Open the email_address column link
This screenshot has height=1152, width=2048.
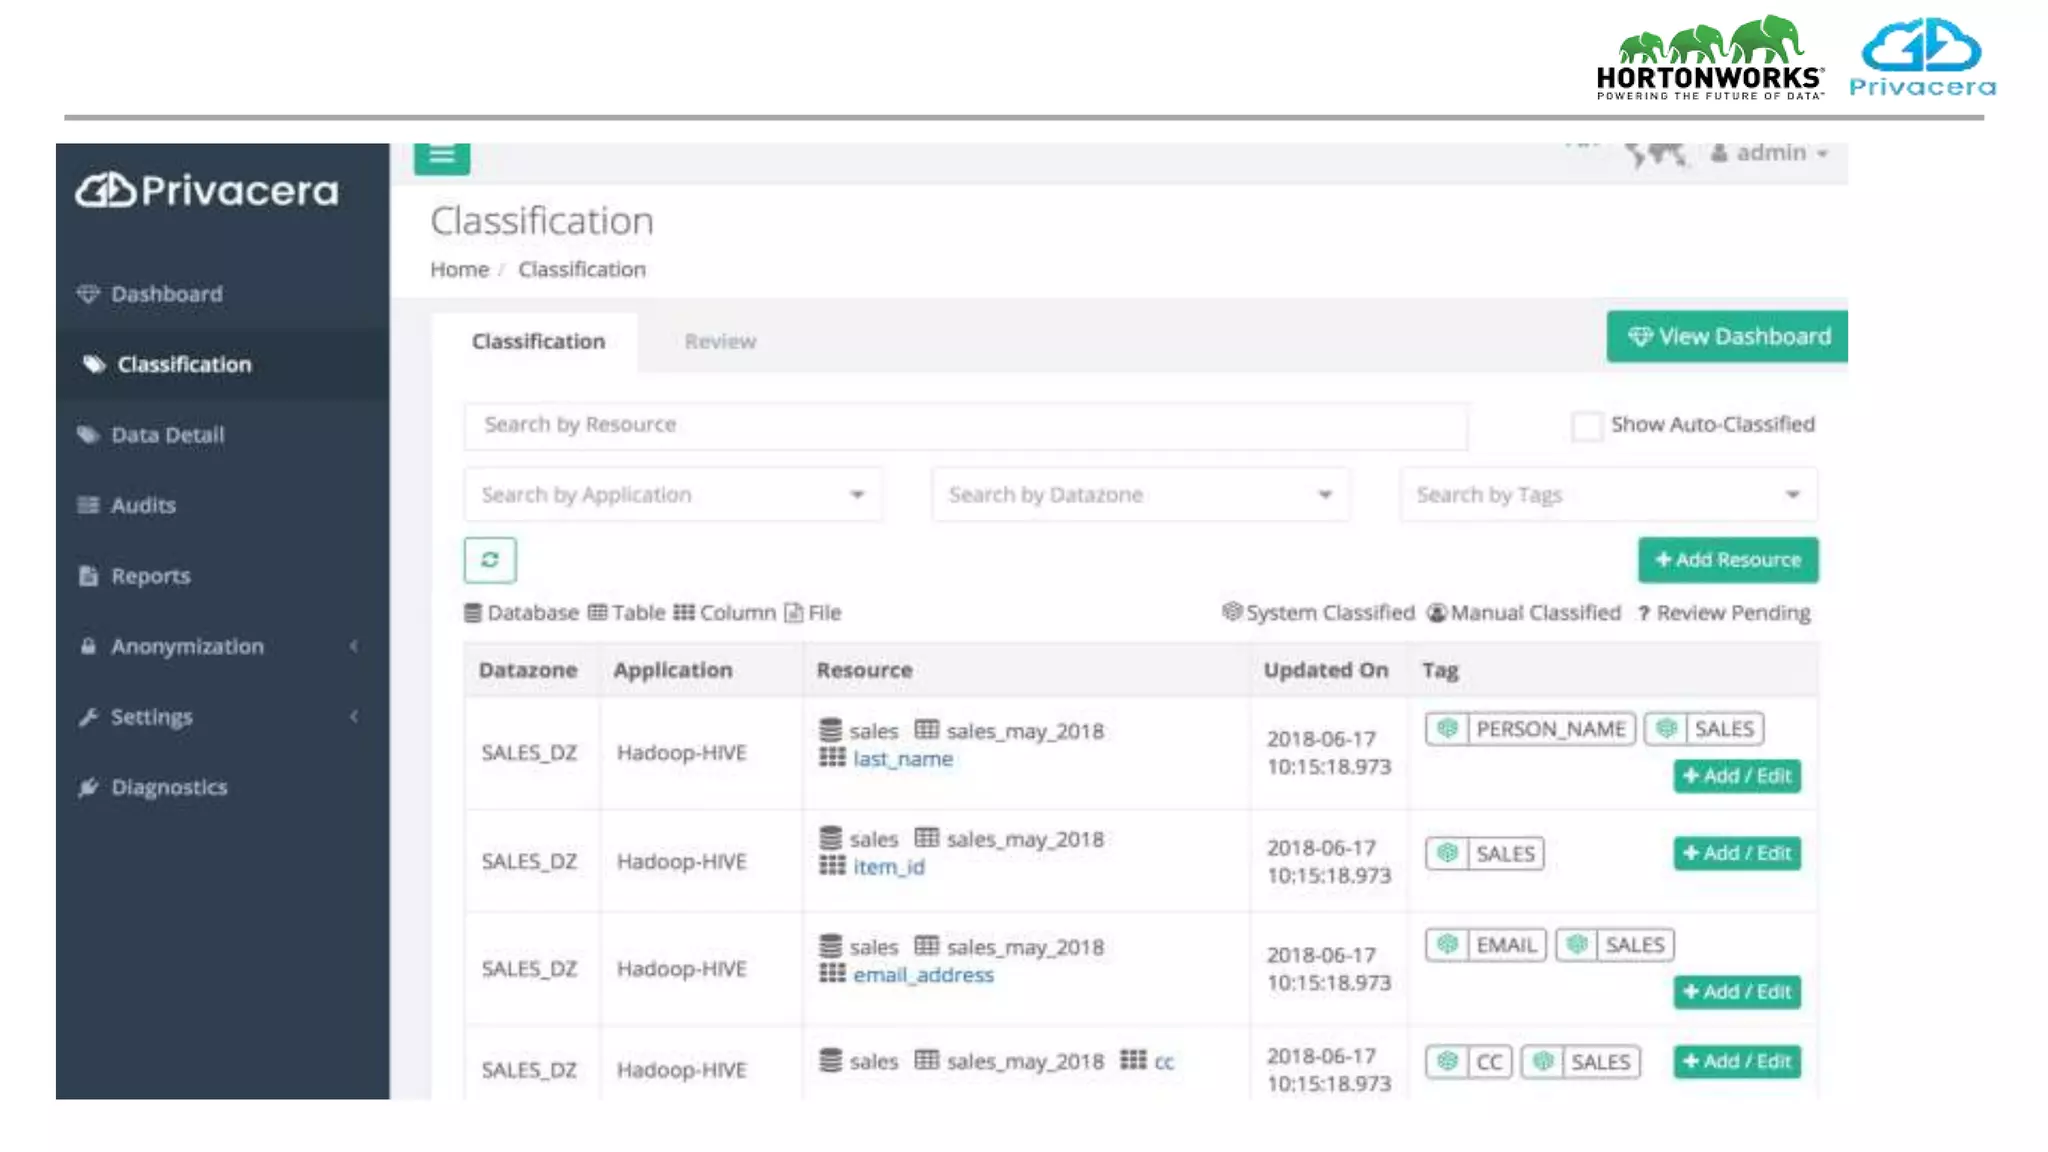(x=923, y=975)
